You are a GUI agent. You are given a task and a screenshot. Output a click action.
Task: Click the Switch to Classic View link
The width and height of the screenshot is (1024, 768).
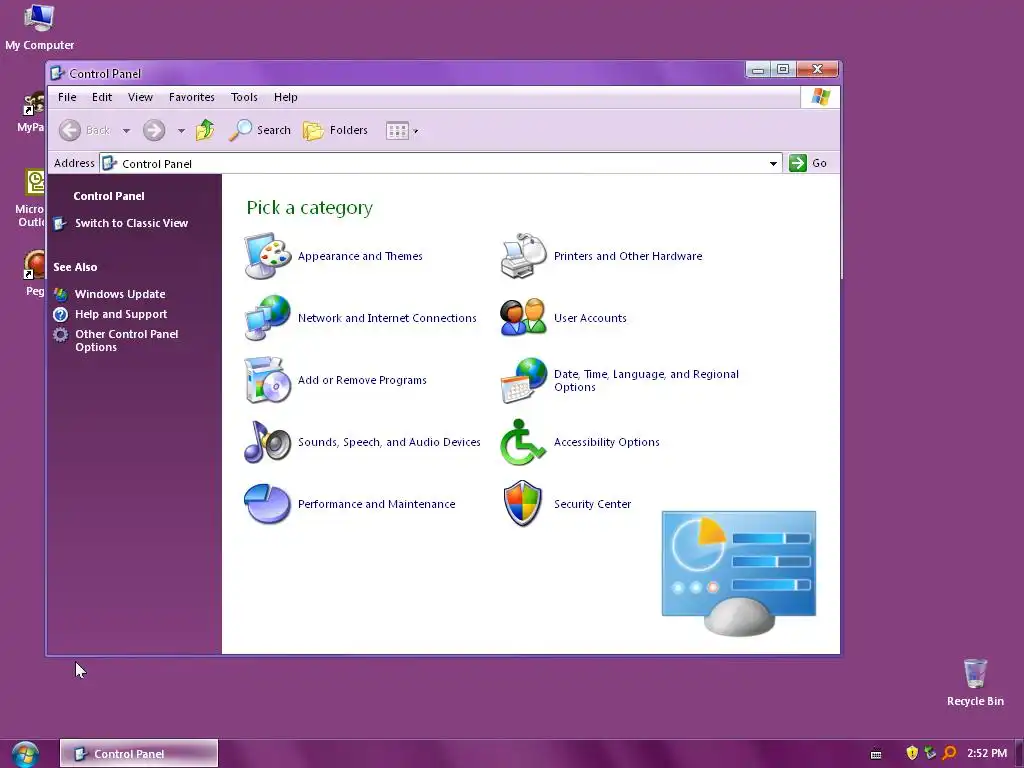pos(131,223)
